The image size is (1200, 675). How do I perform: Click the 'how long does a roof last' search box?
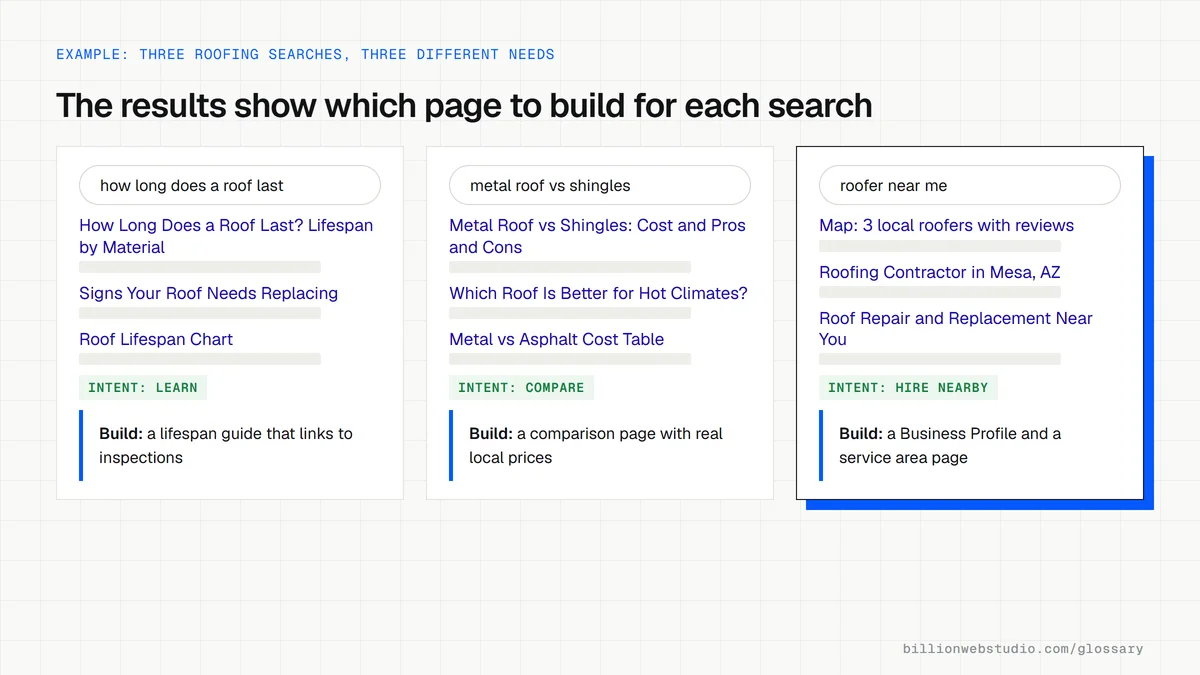(x=230, y=185)
